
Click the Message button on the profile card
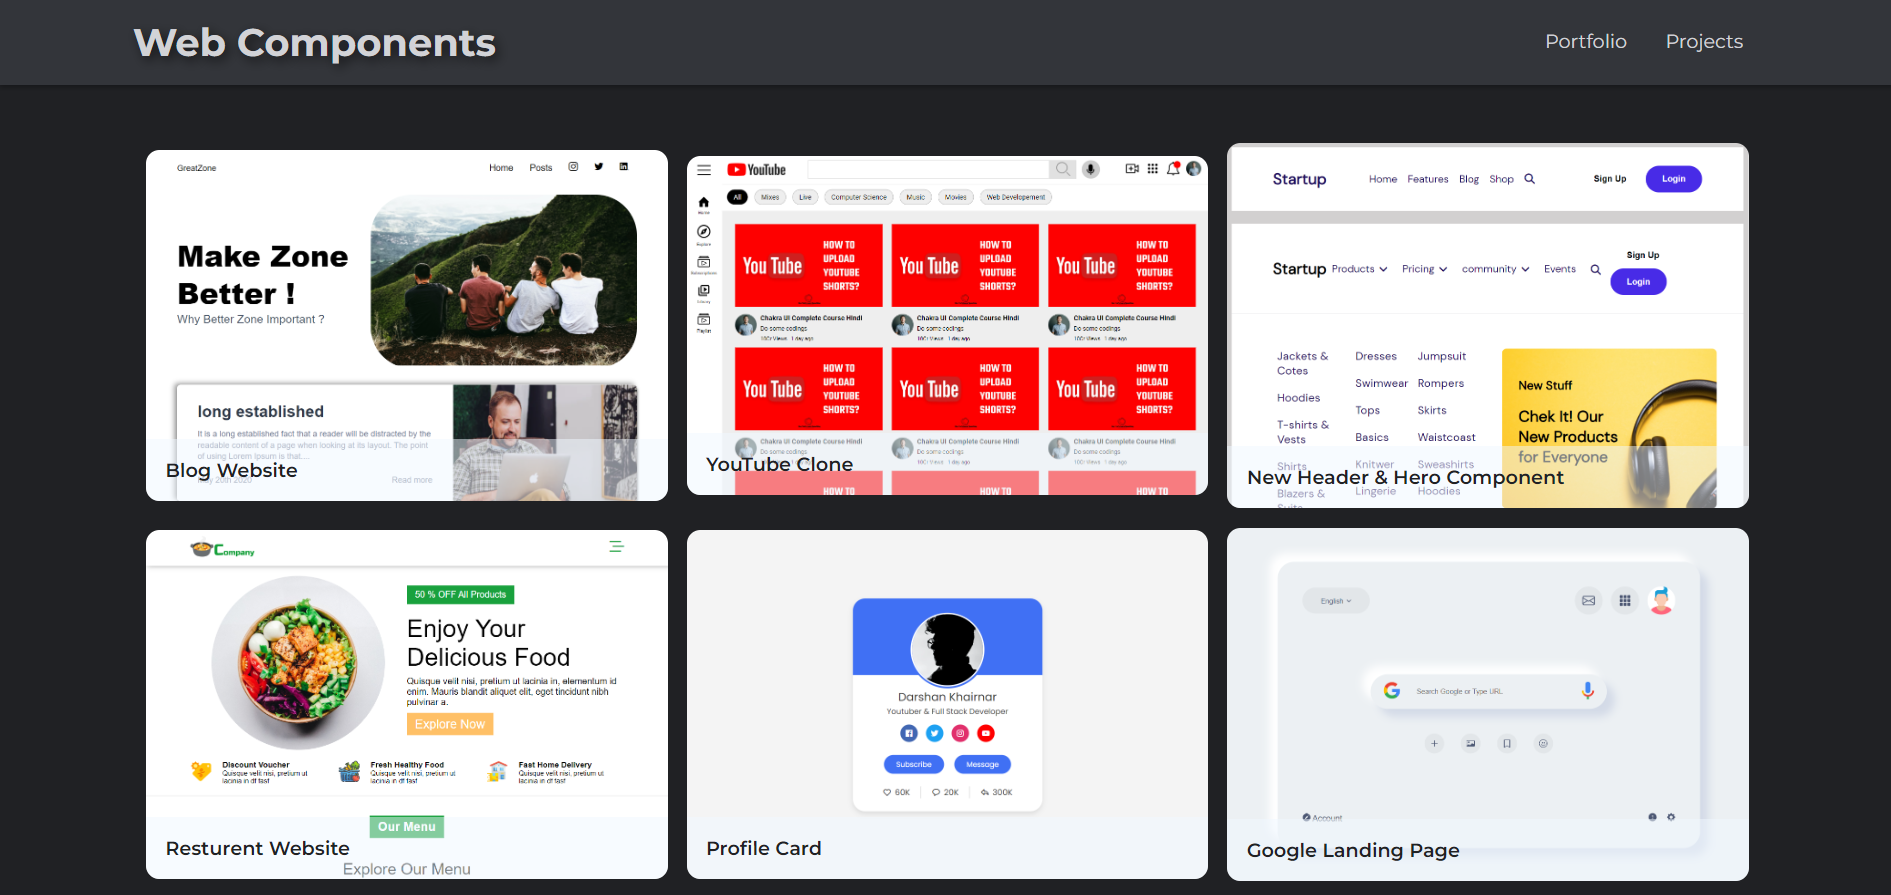(982, 764)
